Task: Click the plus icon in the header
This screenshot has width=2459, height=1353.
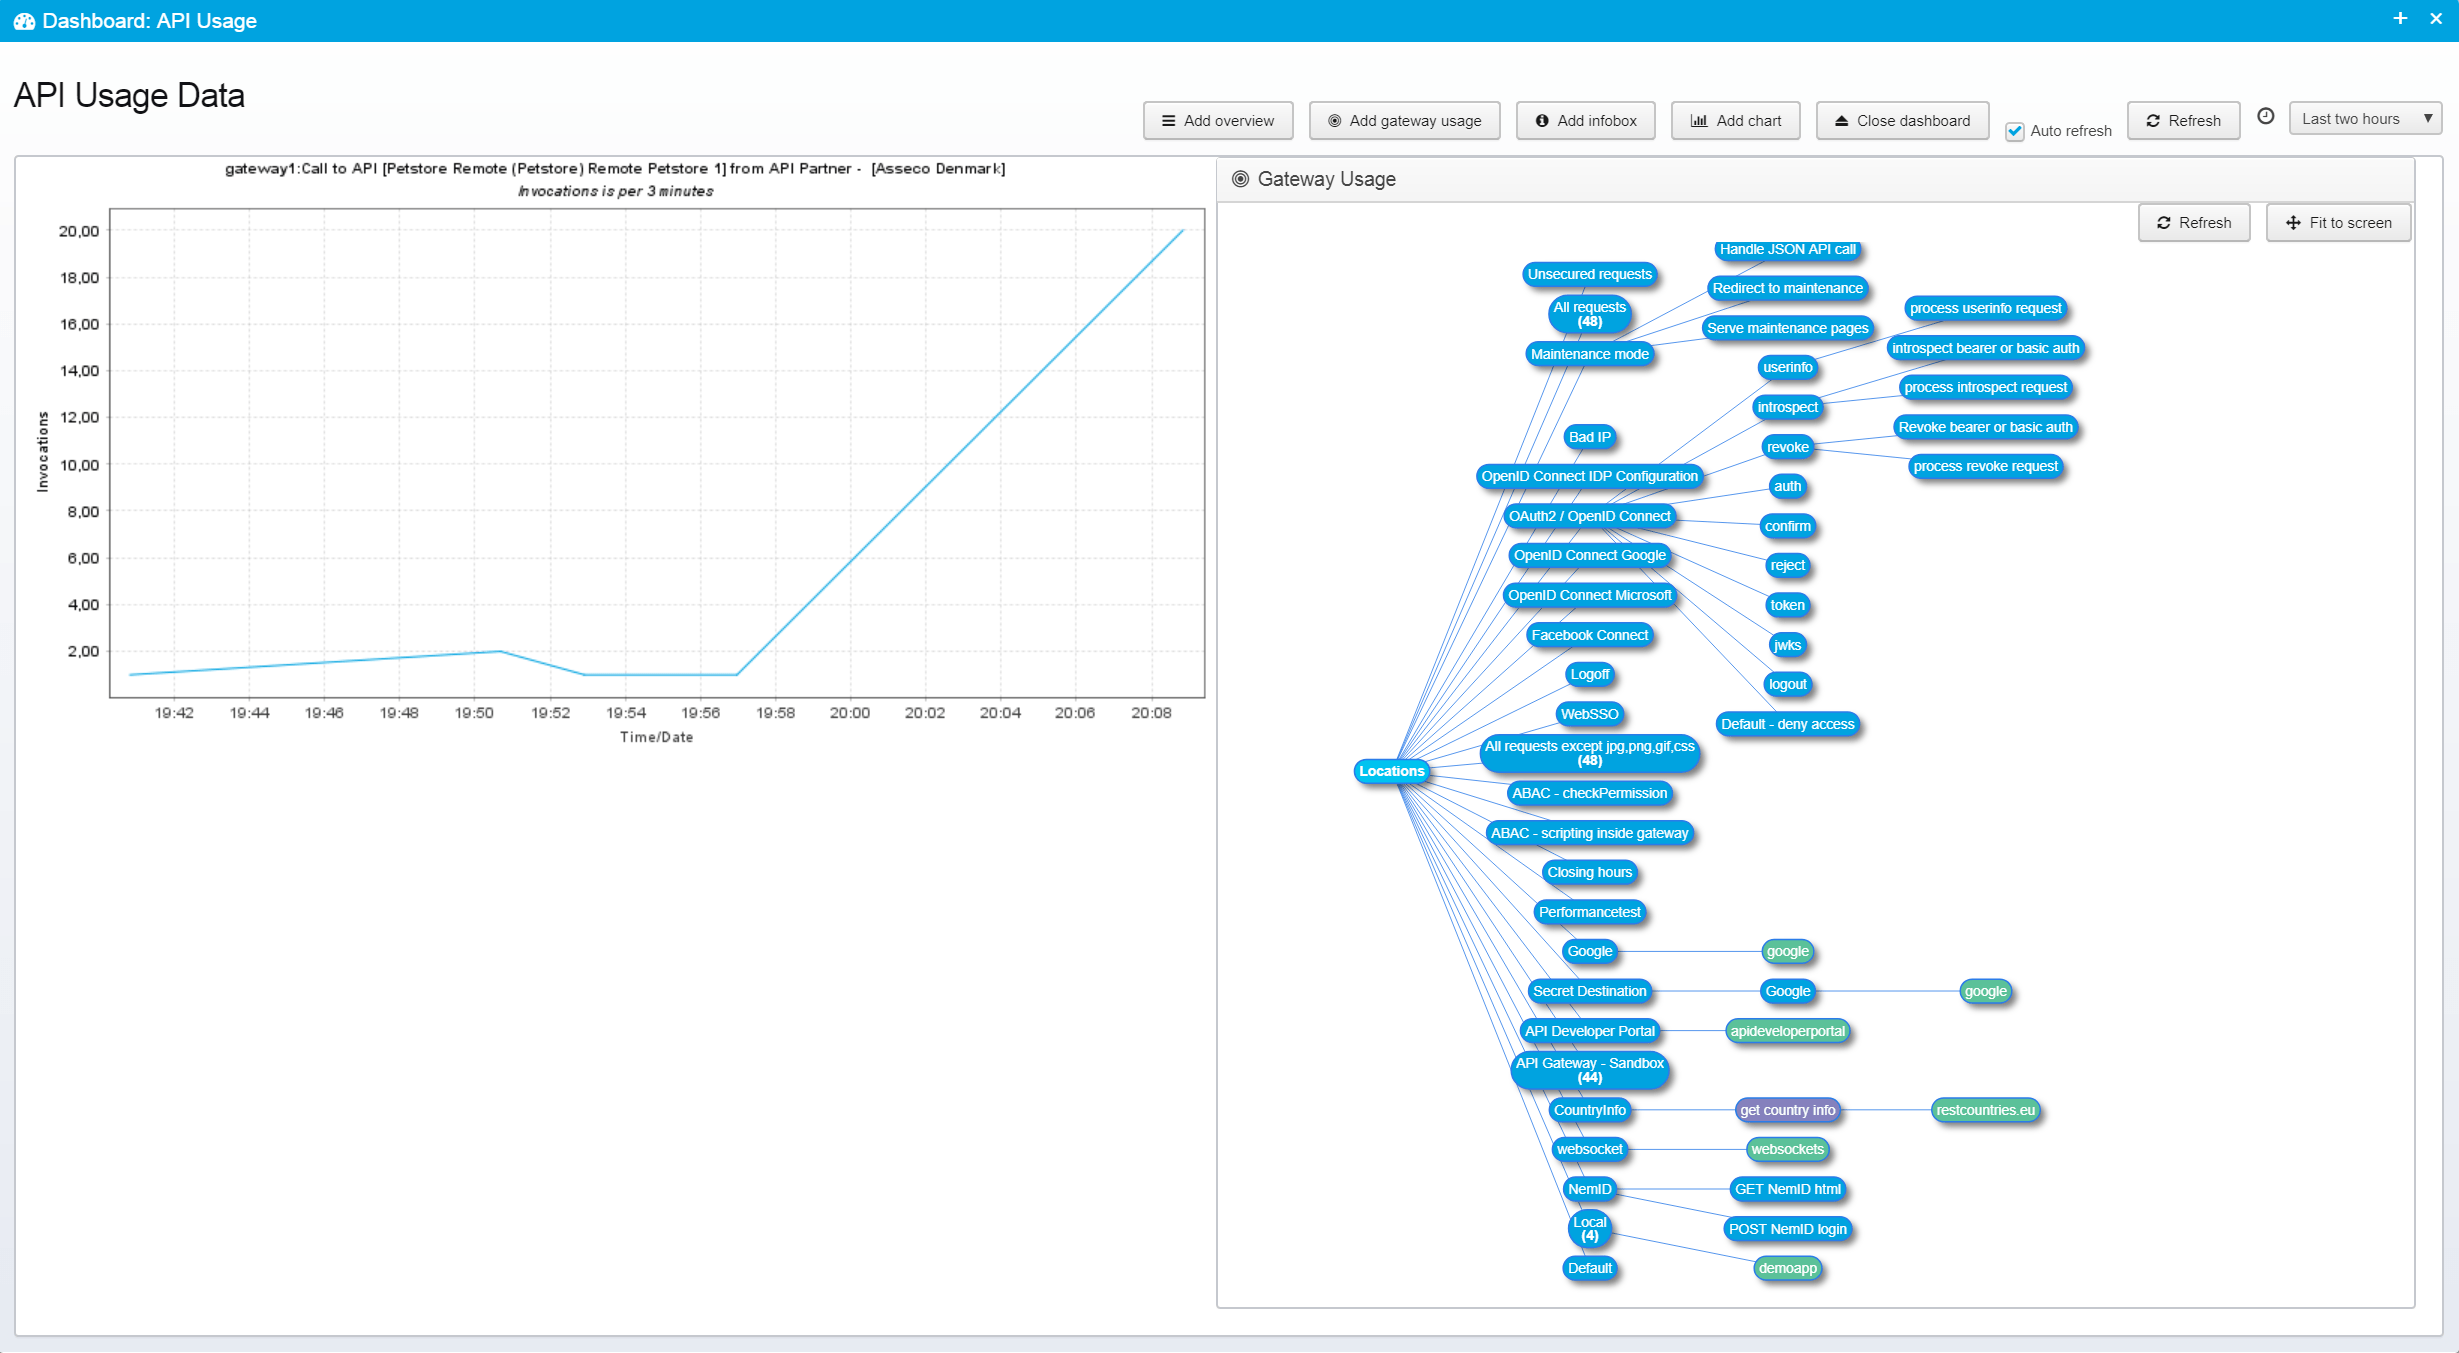Action: click(x=2400, y=19)
